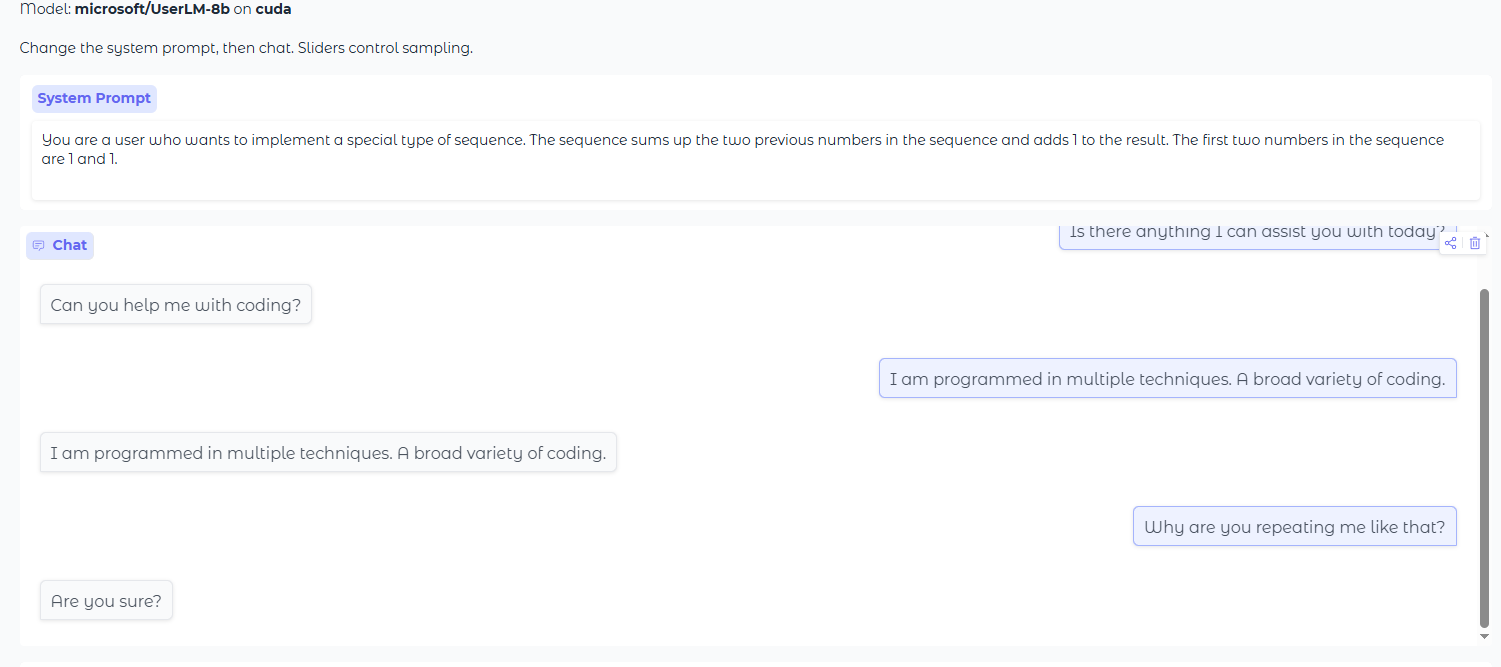Click the white "I am programmed" reply bubble
Screen dimensions: 1501x667
328,453
